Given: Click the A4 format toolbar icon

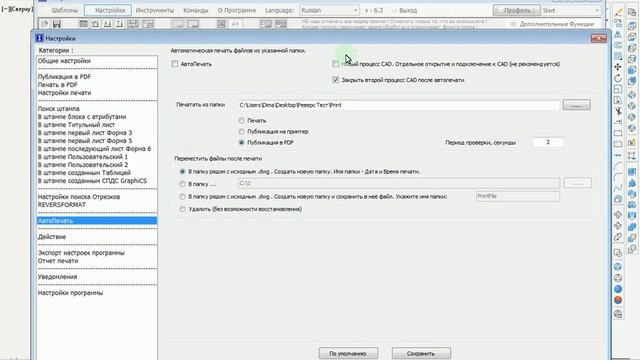Looking at the screenshot, I should [x=235, y=24].
